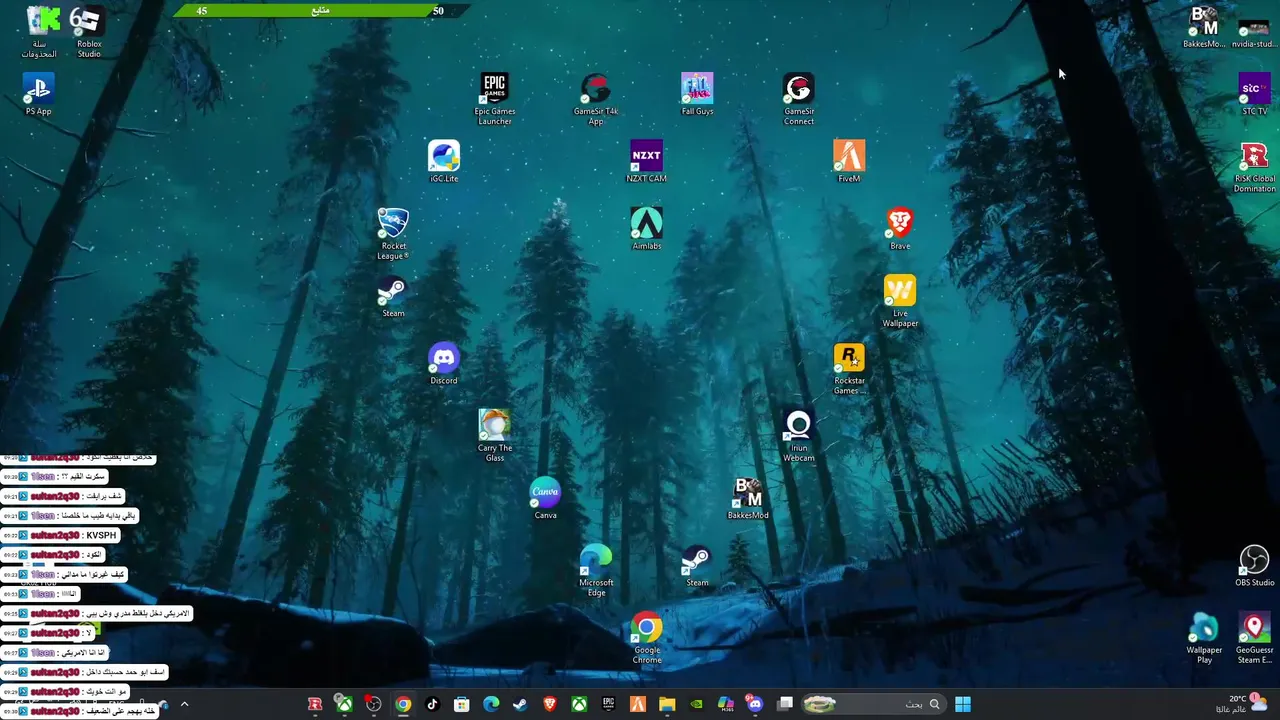Launch the FiveM desktop shortcut
Screen dimensions: 1280x720
tap(849, 161)
